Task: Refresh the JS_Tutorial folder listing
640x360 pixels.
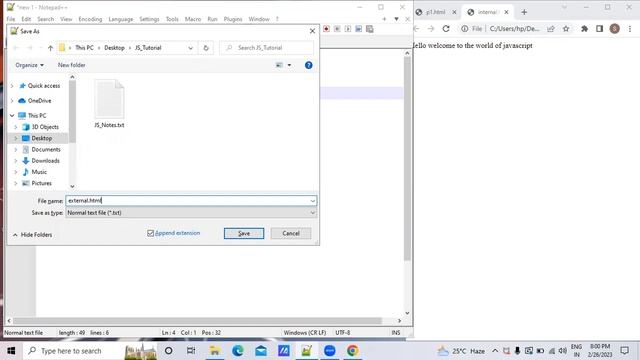Action: click(x=206, y=48)
